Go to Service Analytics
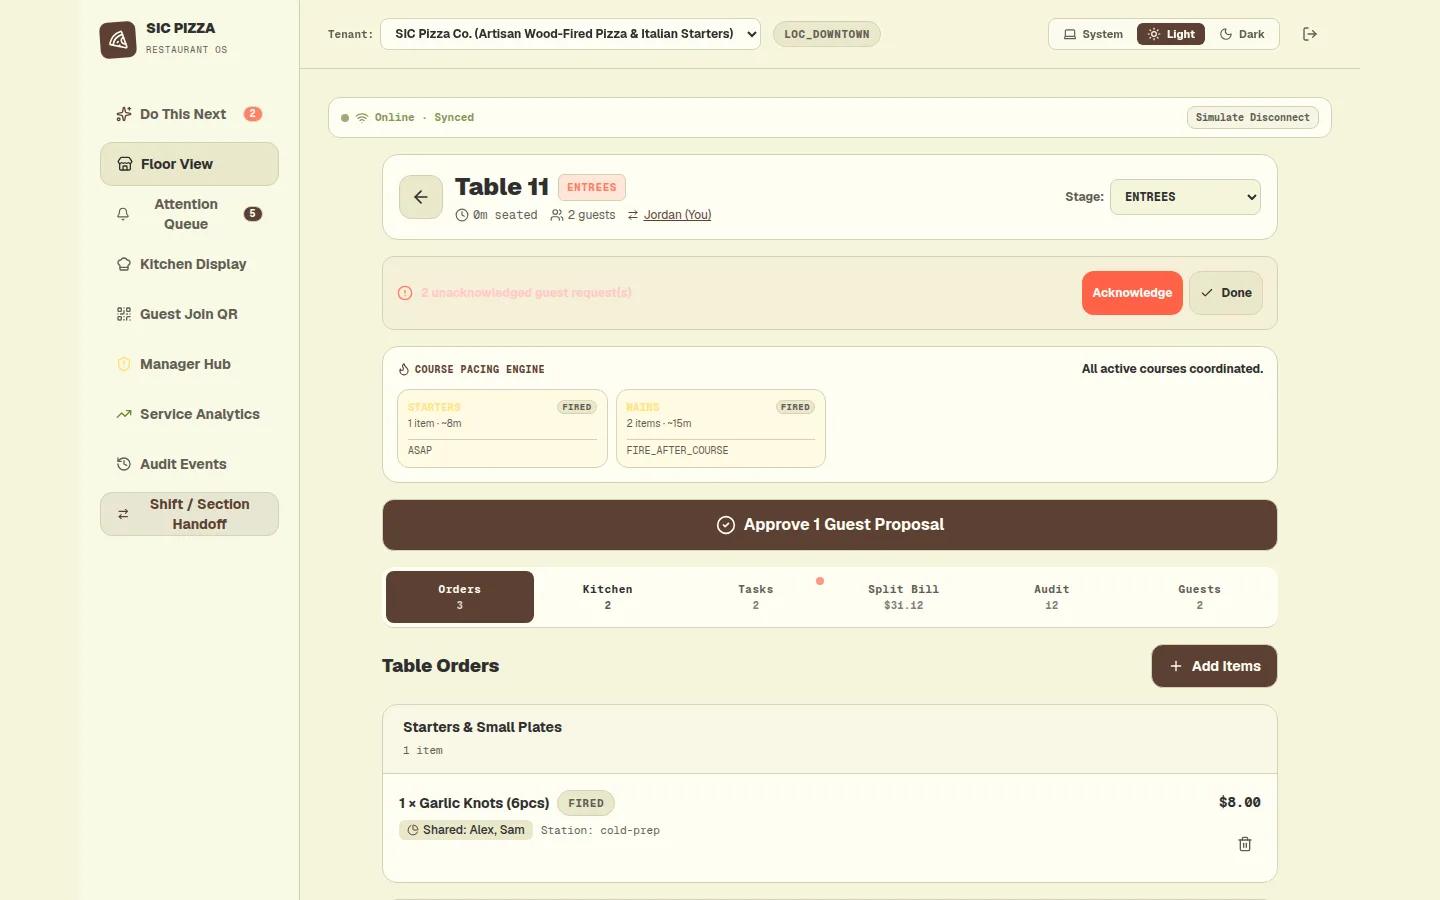Image resolution: width=1440 pixels, height=900 pixels. (189, 414)
